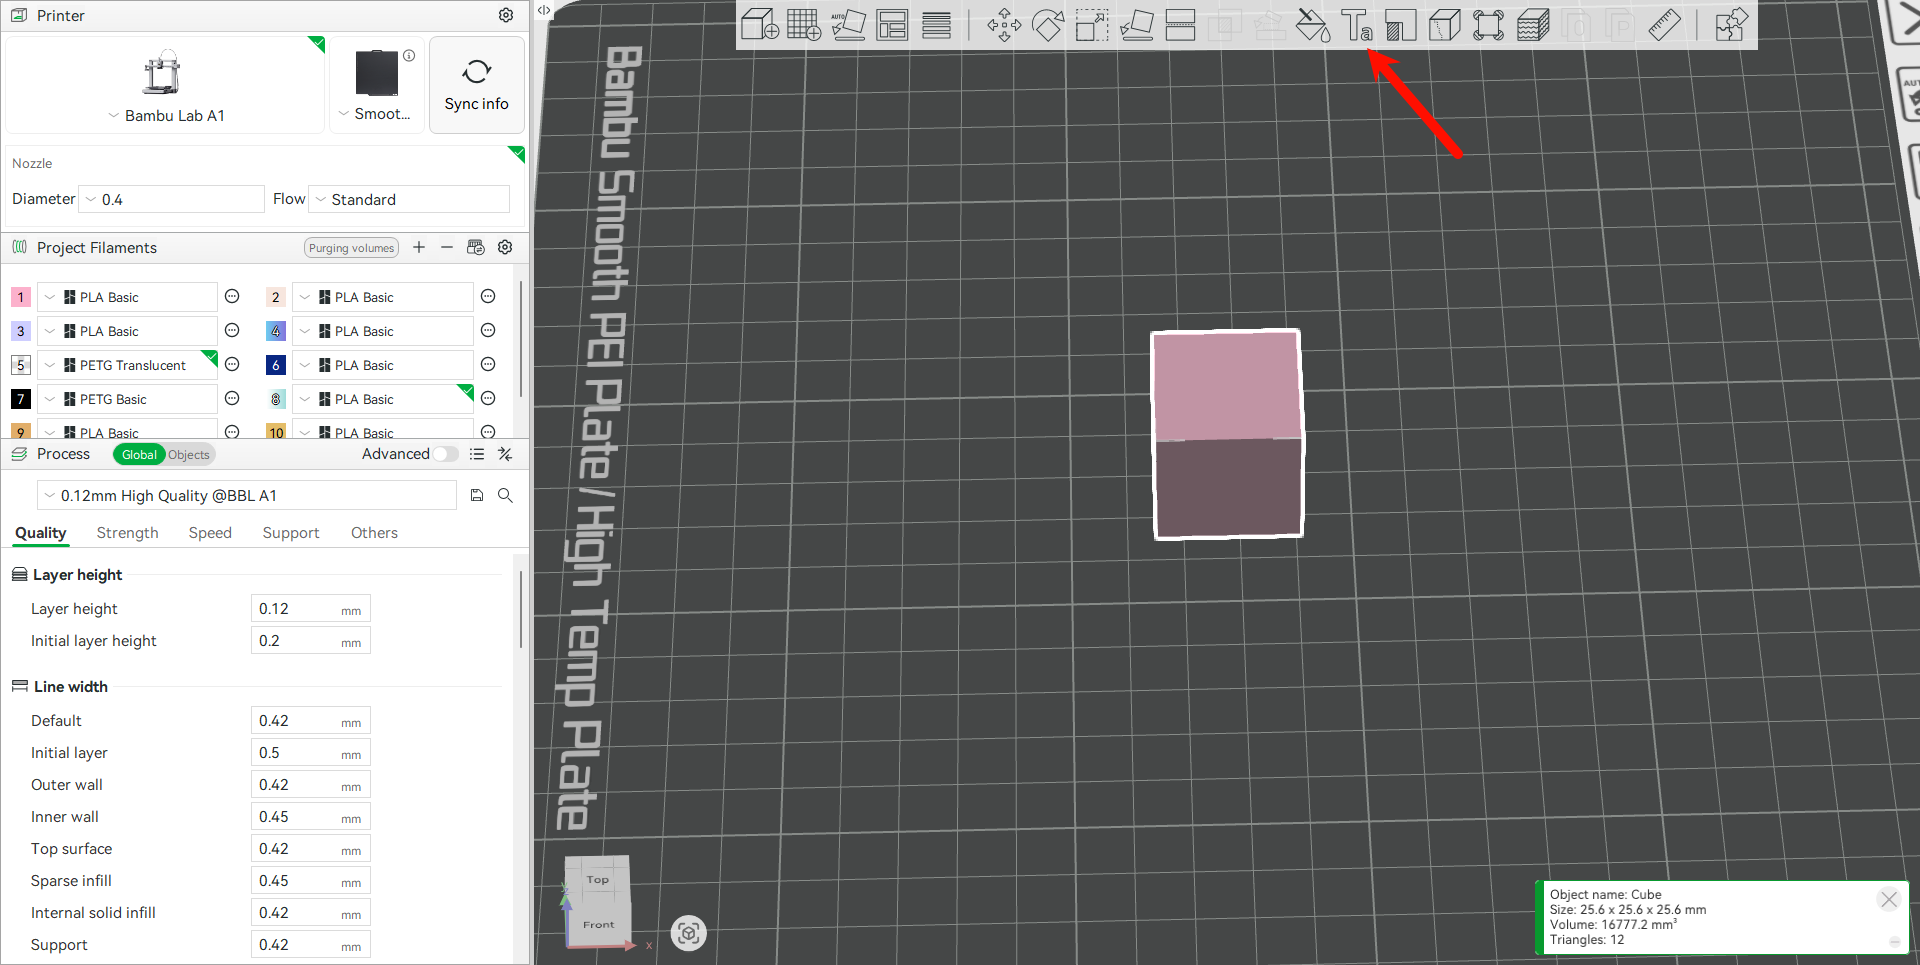Screen dimensions: 1920x965
Task: Open the 0.12mm High Quality preset dropdown
Action: 247,495
